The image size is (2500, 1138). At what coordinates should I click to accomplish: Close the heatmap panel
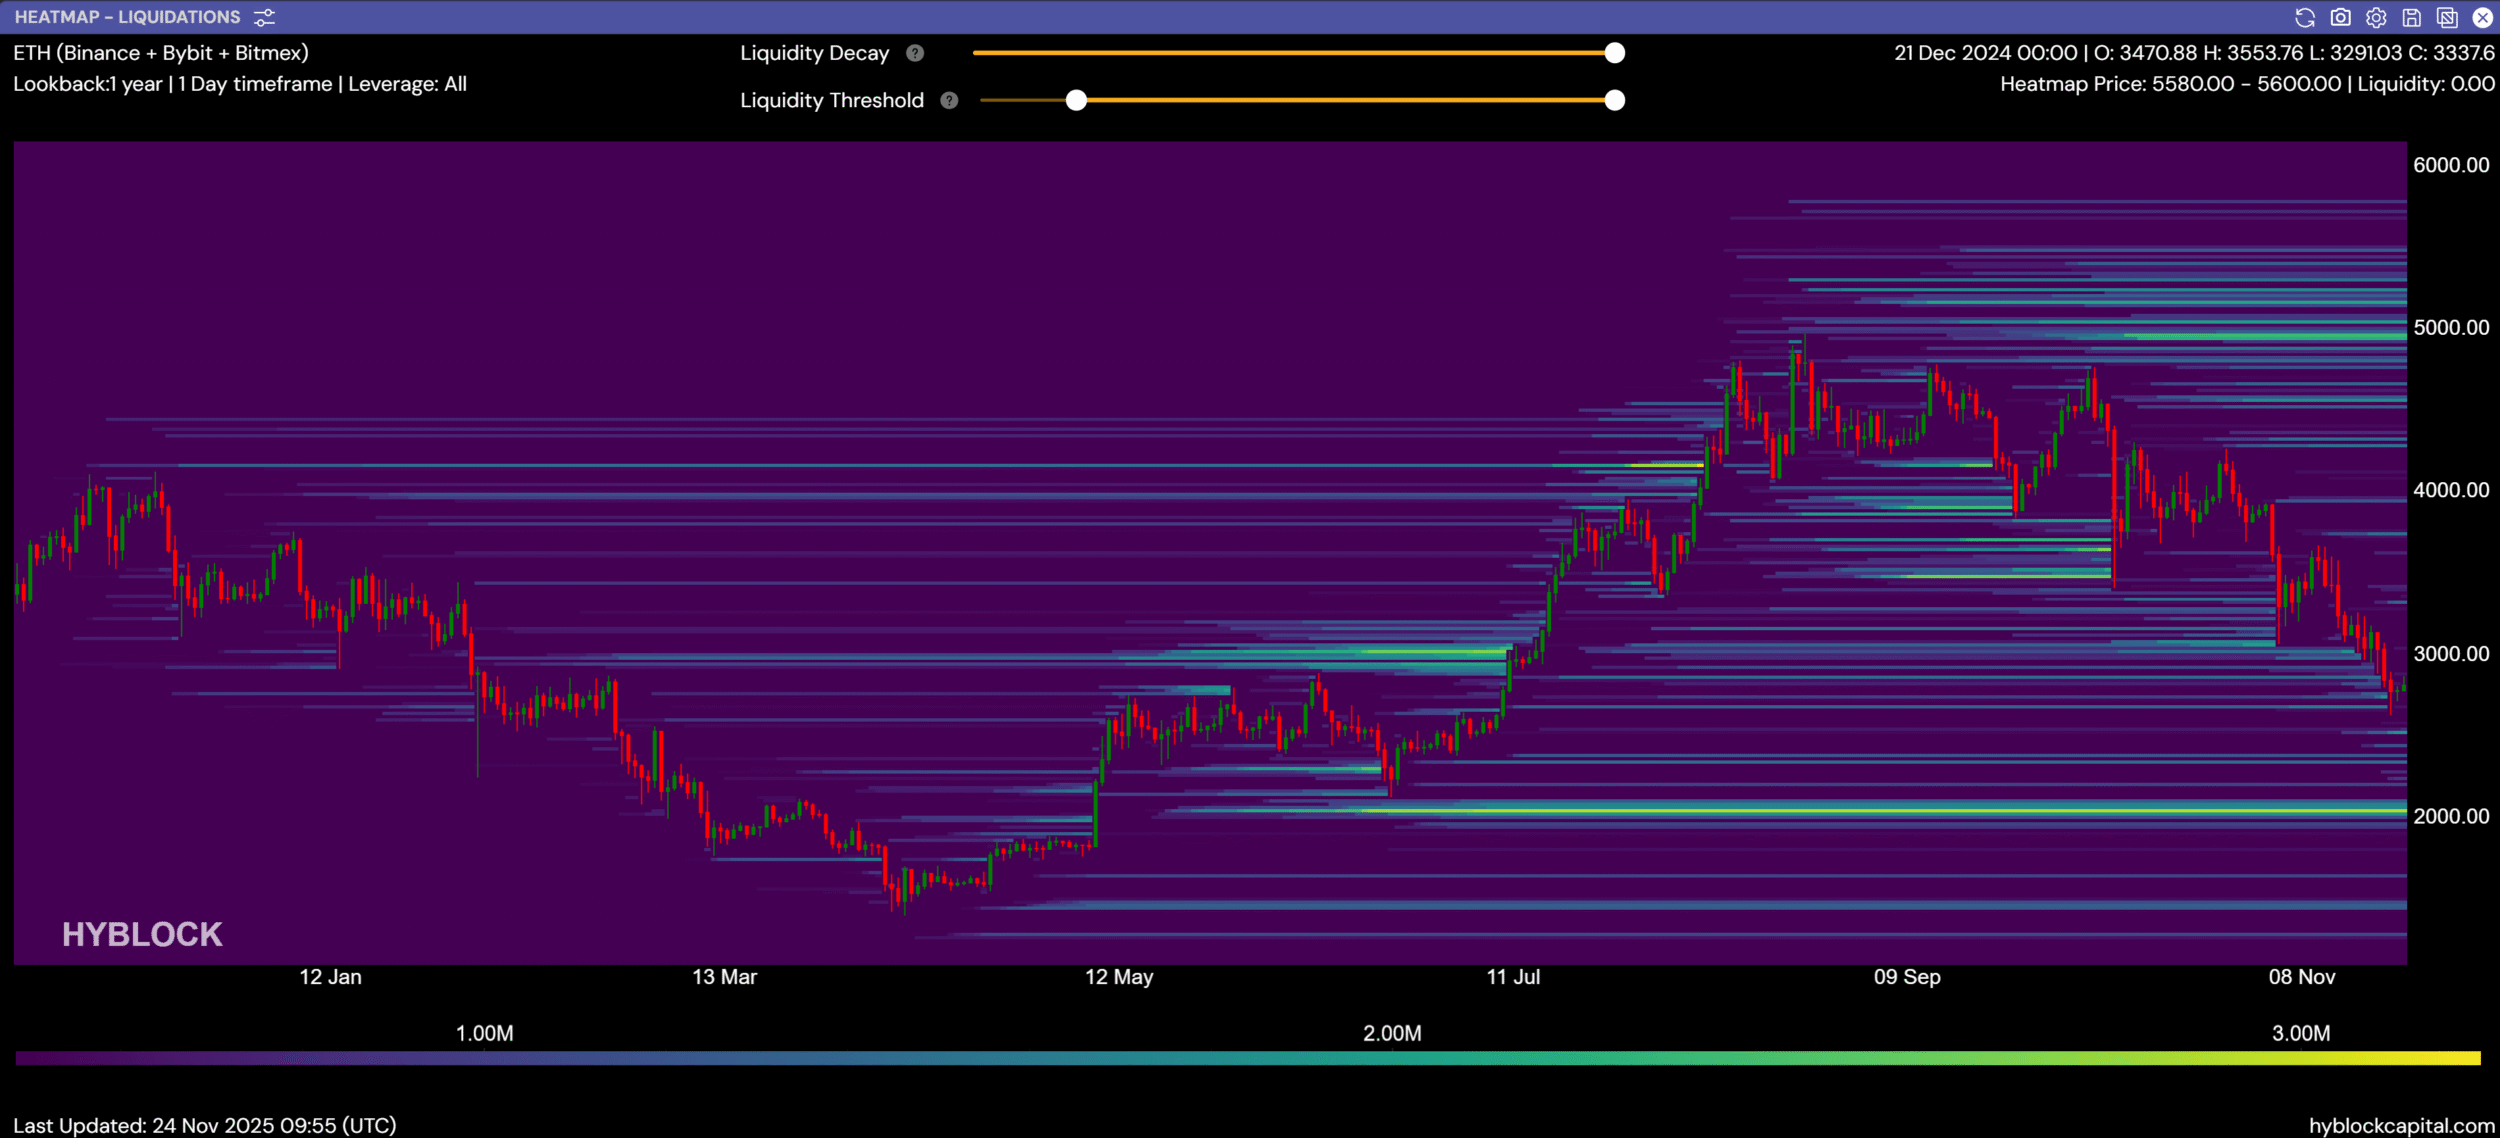(x=2482, y=17)
